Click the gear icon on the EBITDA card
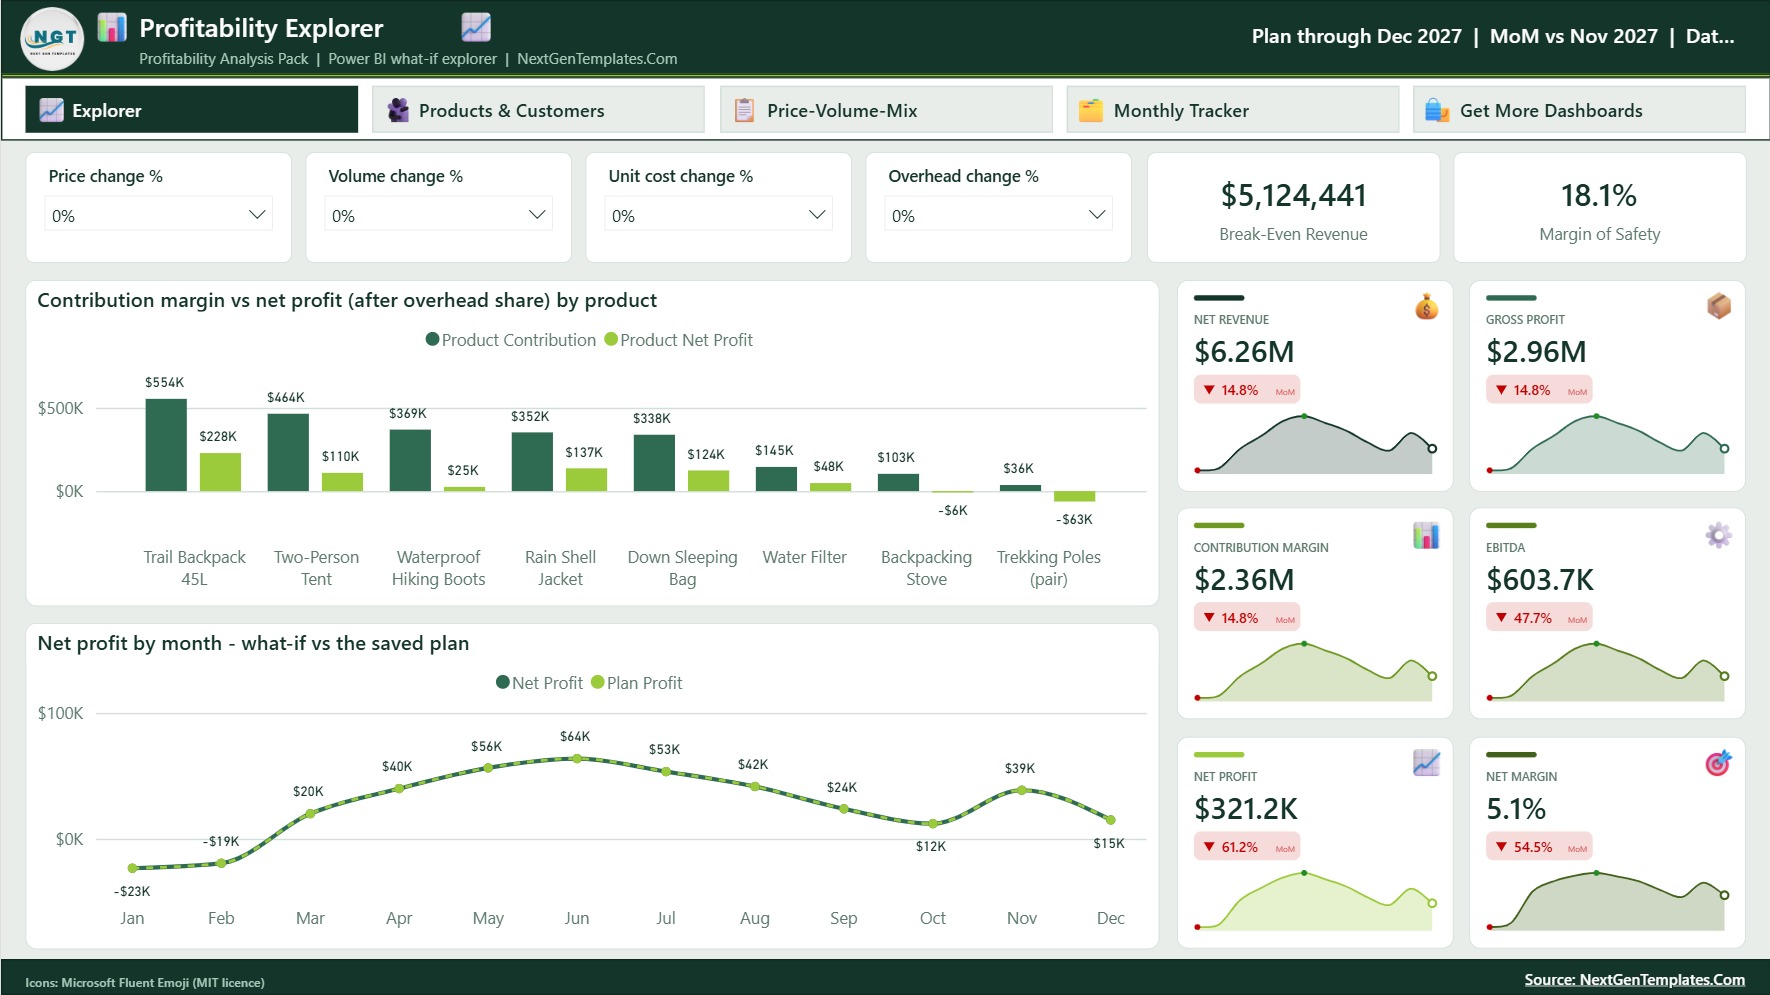Image resolution: width=1770 pixels, height=995 pixels. 1718,535
